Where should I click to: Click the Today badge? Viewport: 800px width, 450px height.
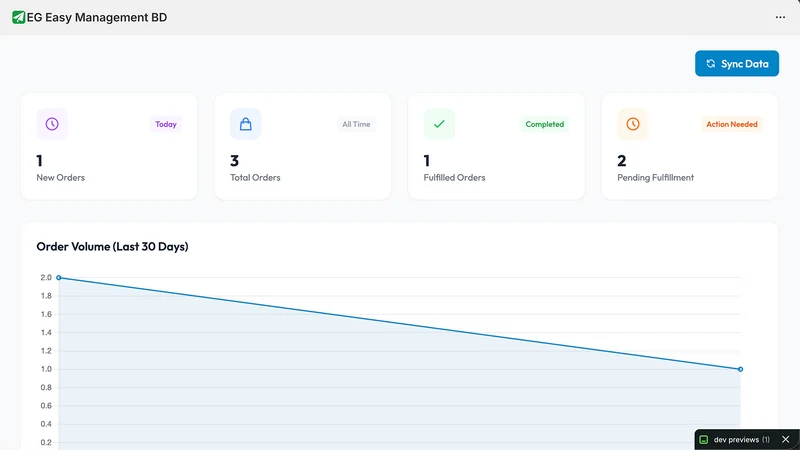tap(166, 124)
